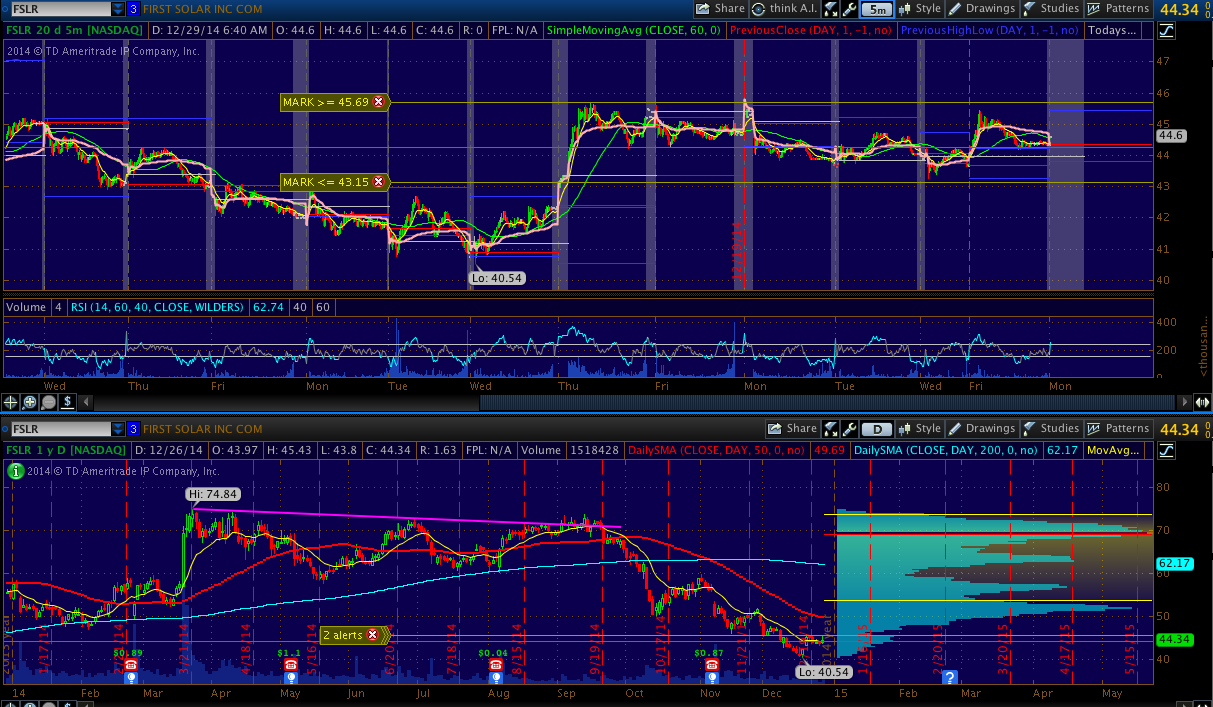1213x707 pixels.
Task: Expand the lower chart FSLR symbol dropdown
Action: click(x=118, y=429)
